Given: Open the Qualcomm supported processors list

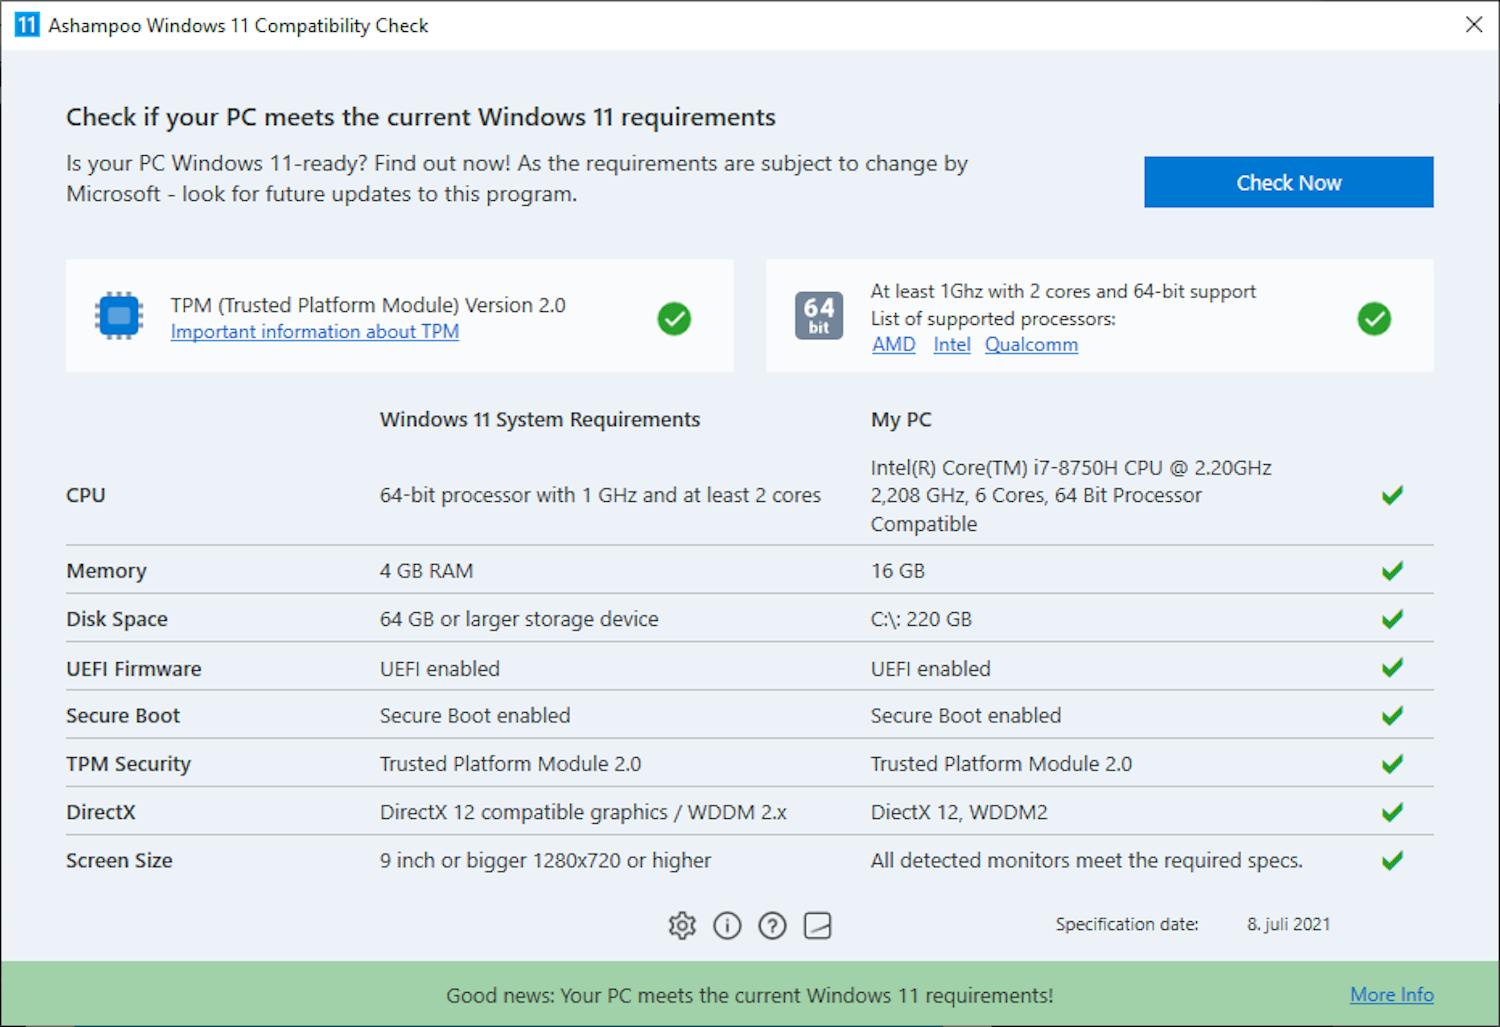Looking at the screenshot, I should click(1031, 344).
